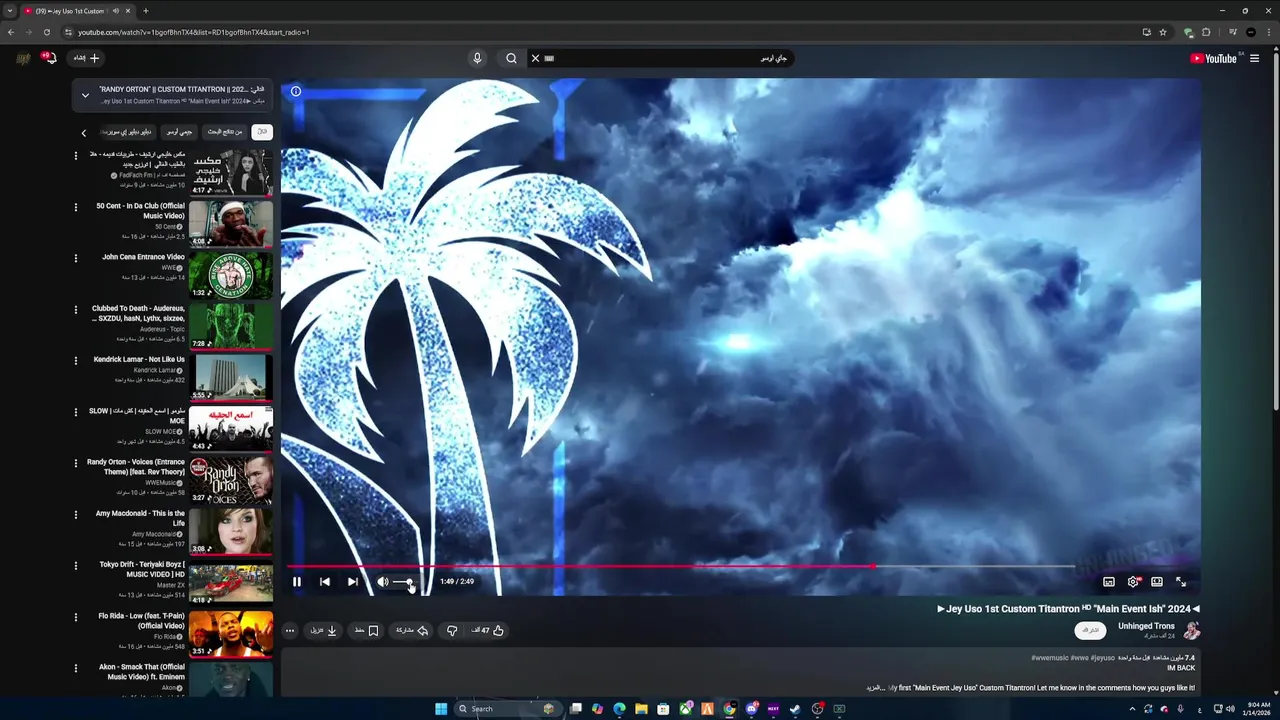
Task: Open John Cena Entrance Video thumbnail
Action: pos(231,275)
